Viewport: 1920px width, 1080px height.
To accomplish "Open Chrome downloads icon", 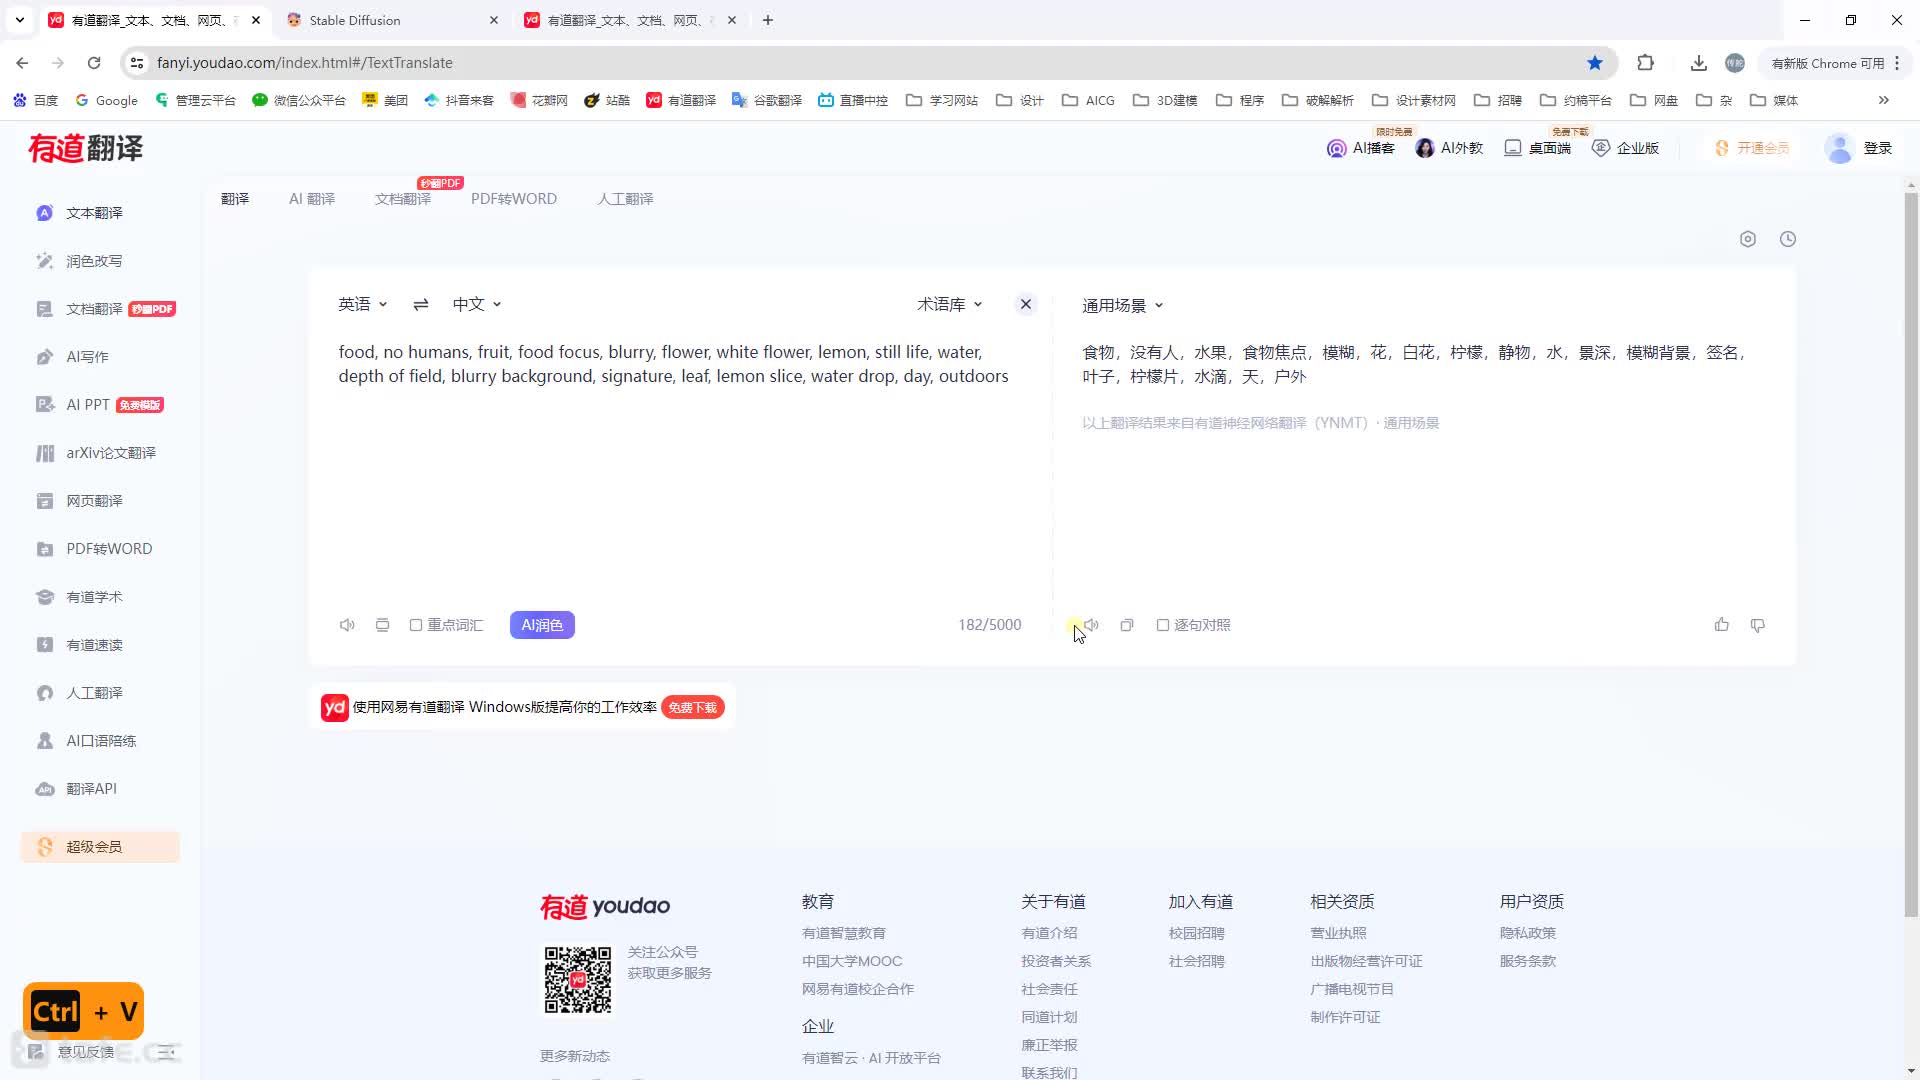I will [1698, 63].
